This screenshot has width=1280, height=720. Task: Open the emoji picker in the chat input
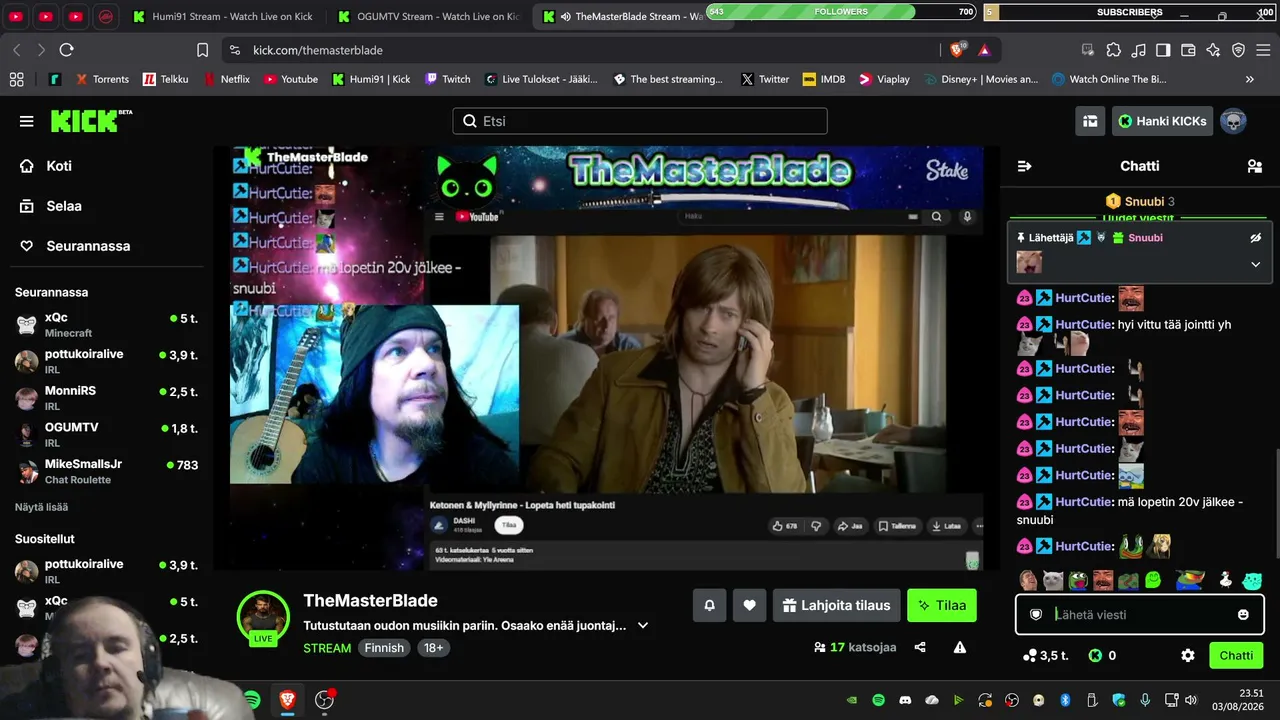[1243, 615]
